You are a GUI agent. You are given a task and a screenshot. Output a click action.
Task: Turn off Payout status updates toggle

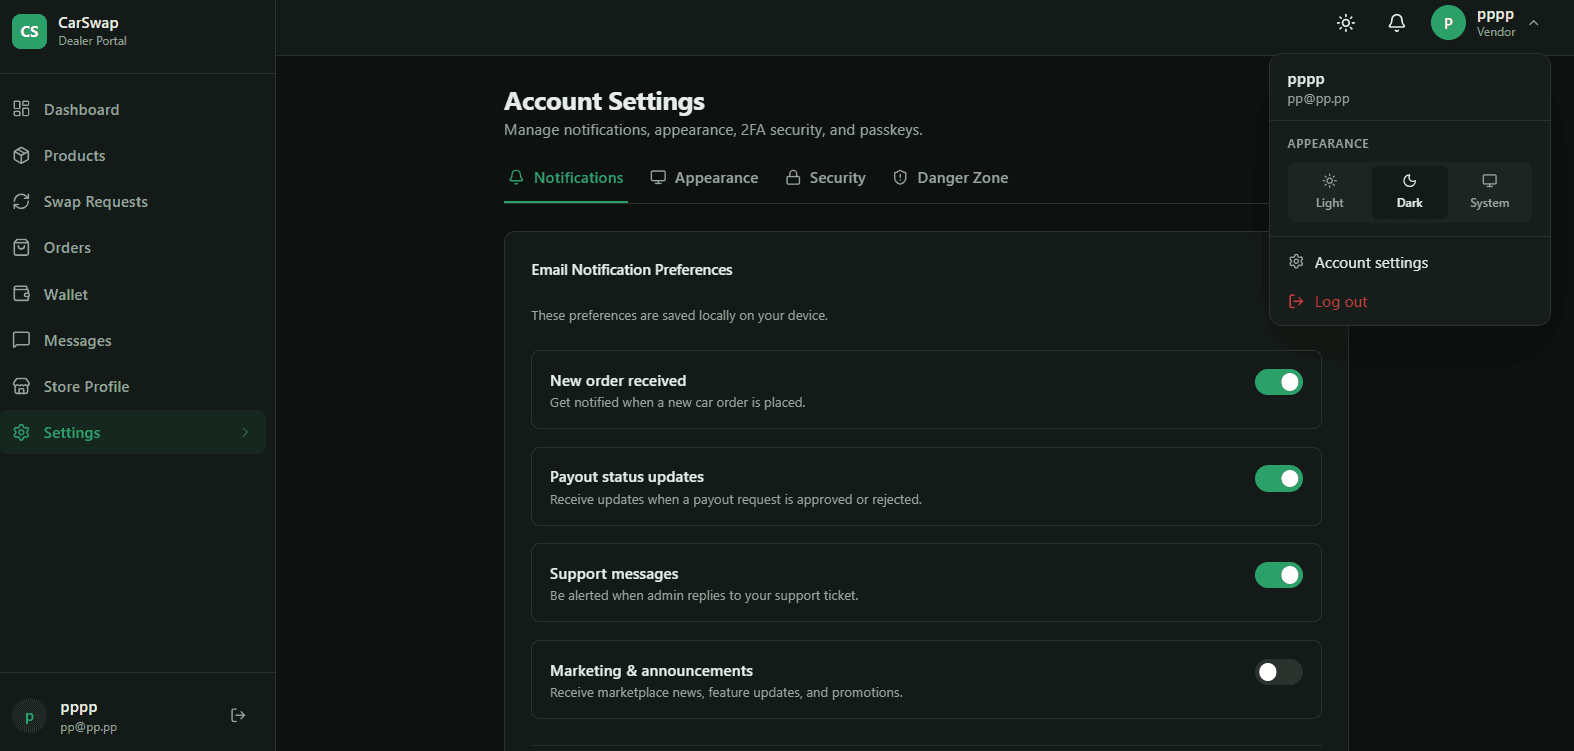point(1279,479)
